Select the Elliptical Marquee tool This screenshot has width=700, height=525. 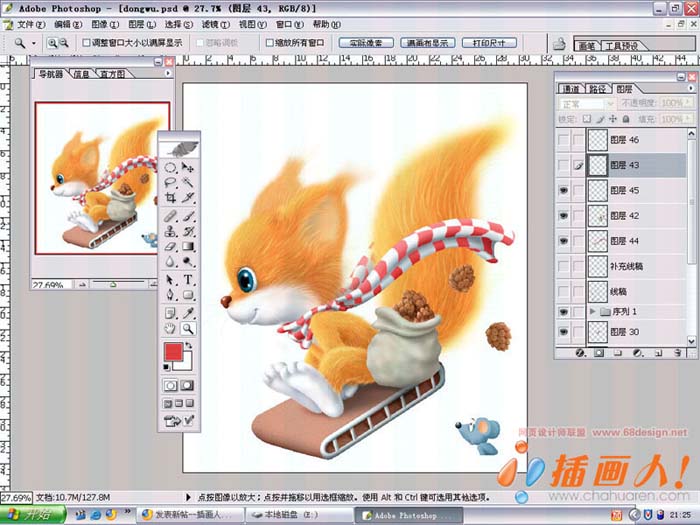[x=170, y=168]
